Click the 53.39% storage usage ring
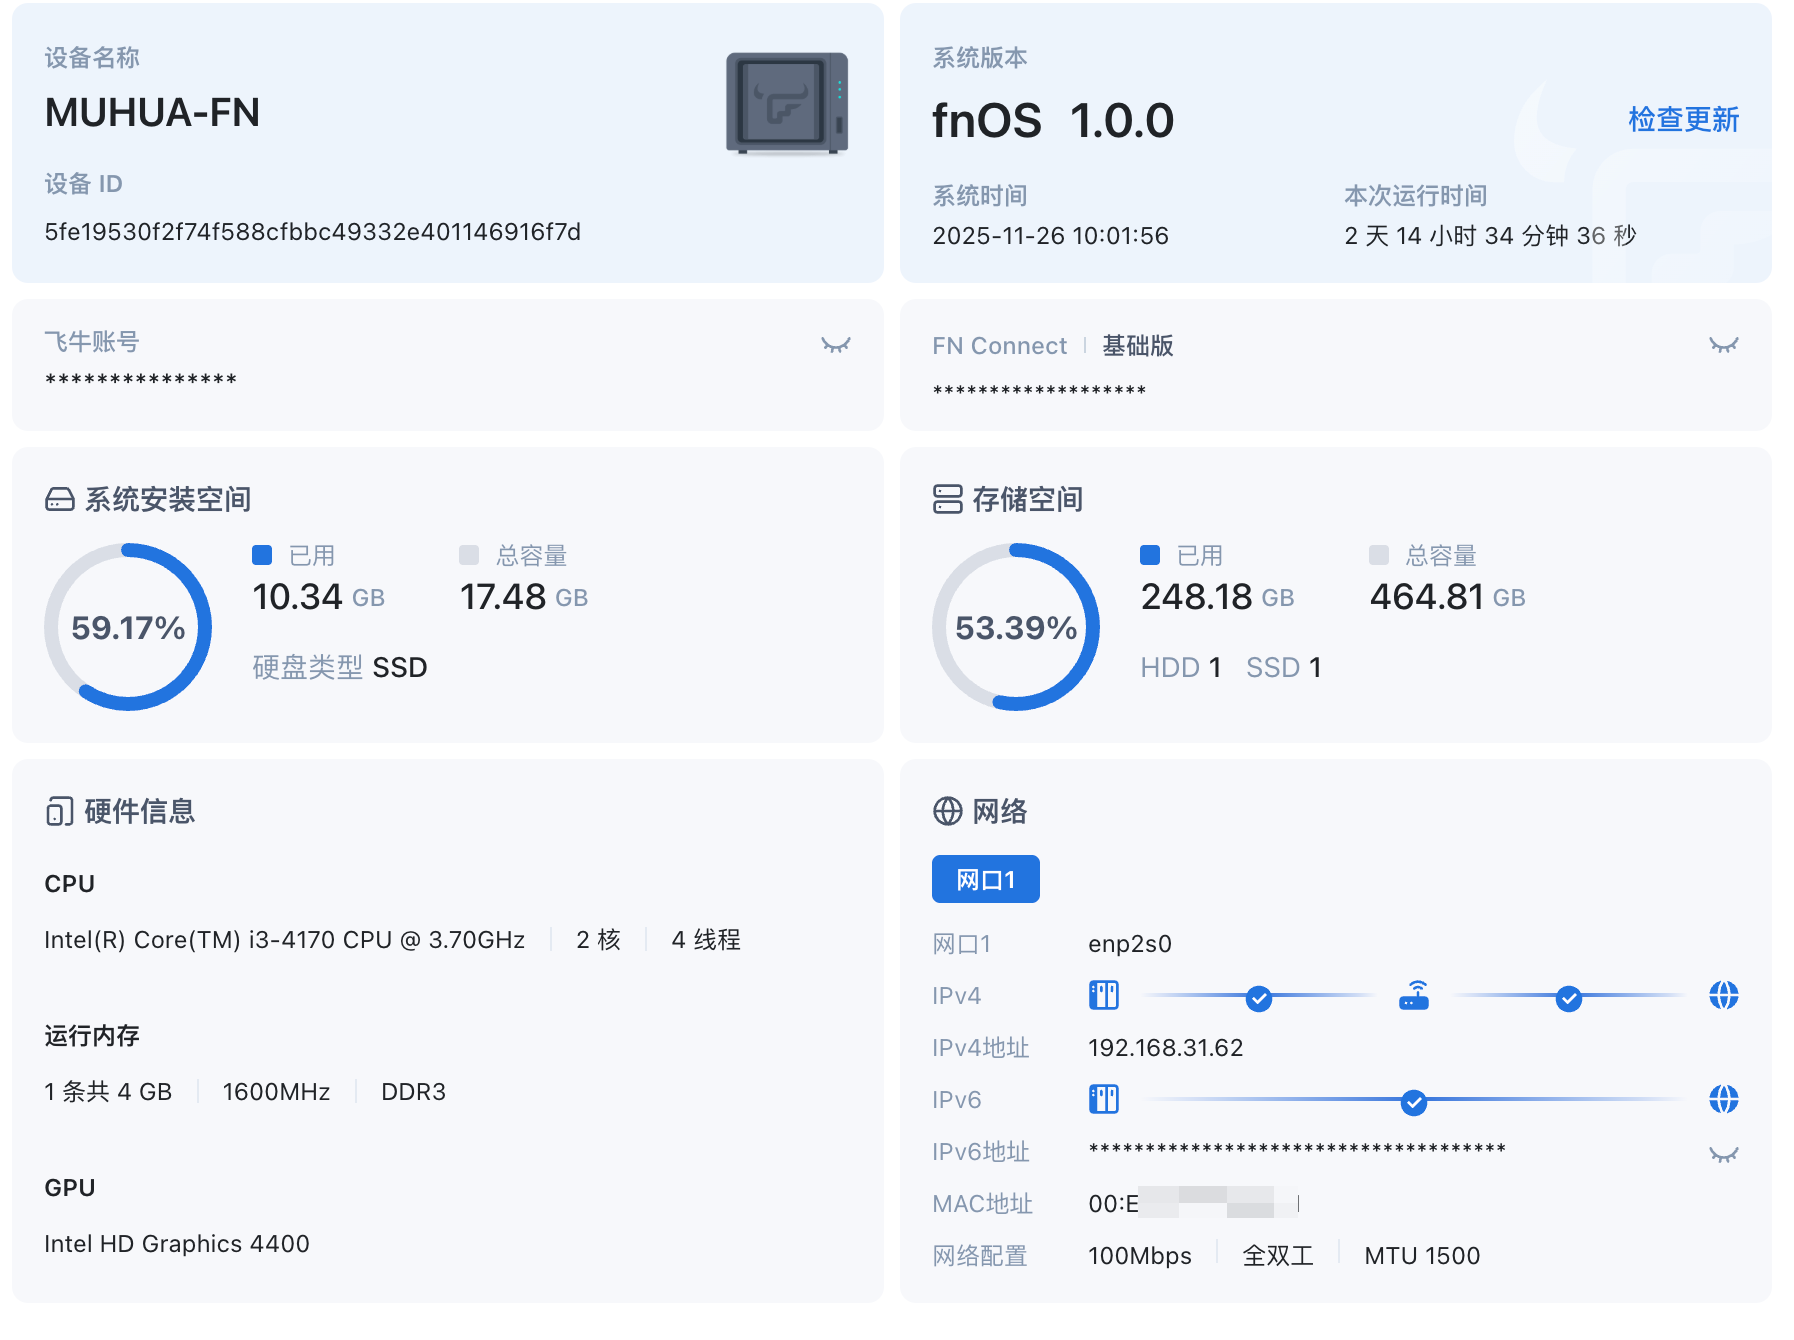 (x=1015, y=627)
